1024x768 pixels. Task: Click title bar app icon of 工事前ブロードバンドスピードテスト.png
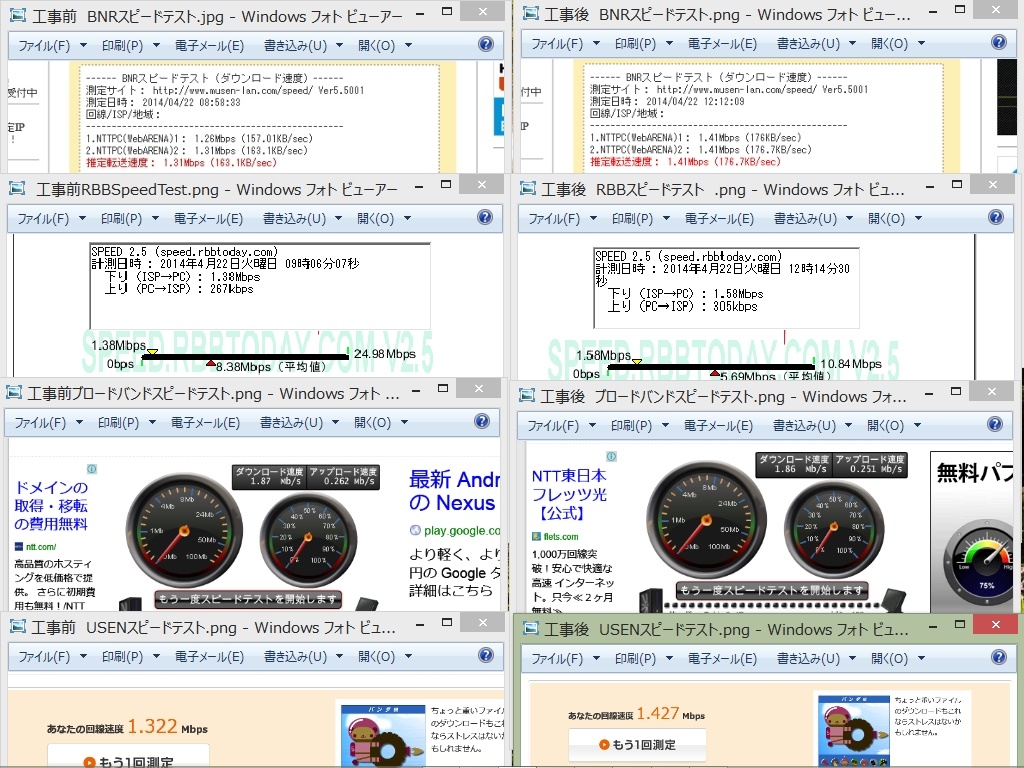(14, 392)
